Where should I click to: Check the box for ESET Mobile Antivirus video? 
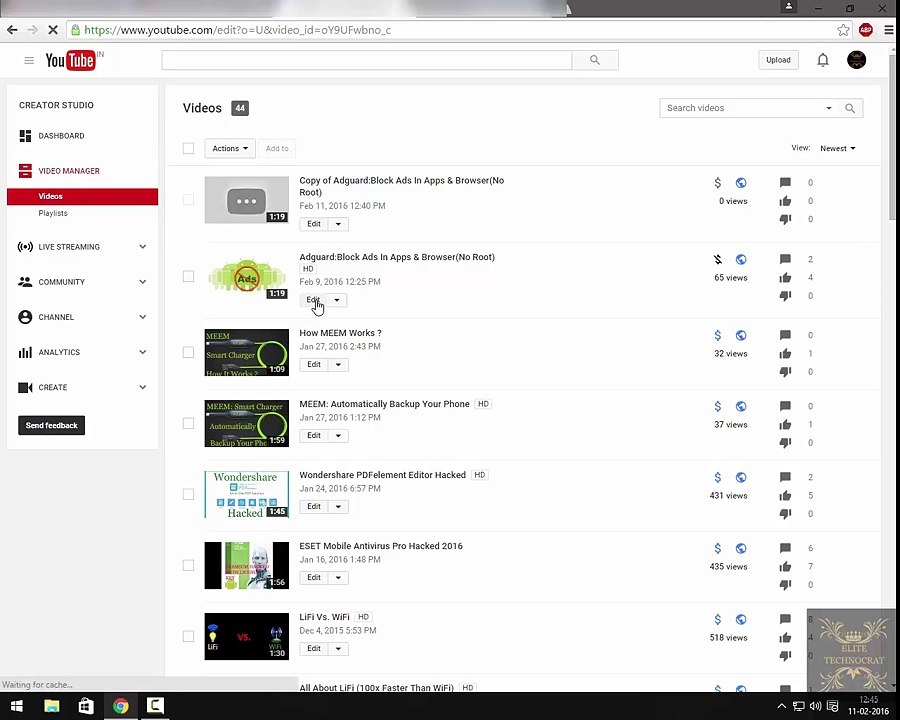[x=188, y=565]
